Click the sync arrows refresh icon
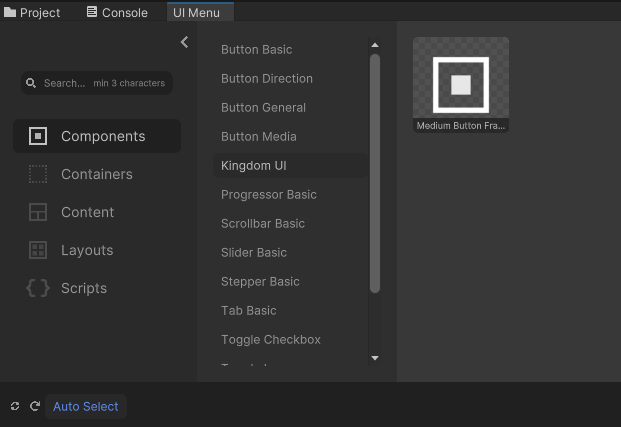 pyautogui.click(x=15, y=406)
